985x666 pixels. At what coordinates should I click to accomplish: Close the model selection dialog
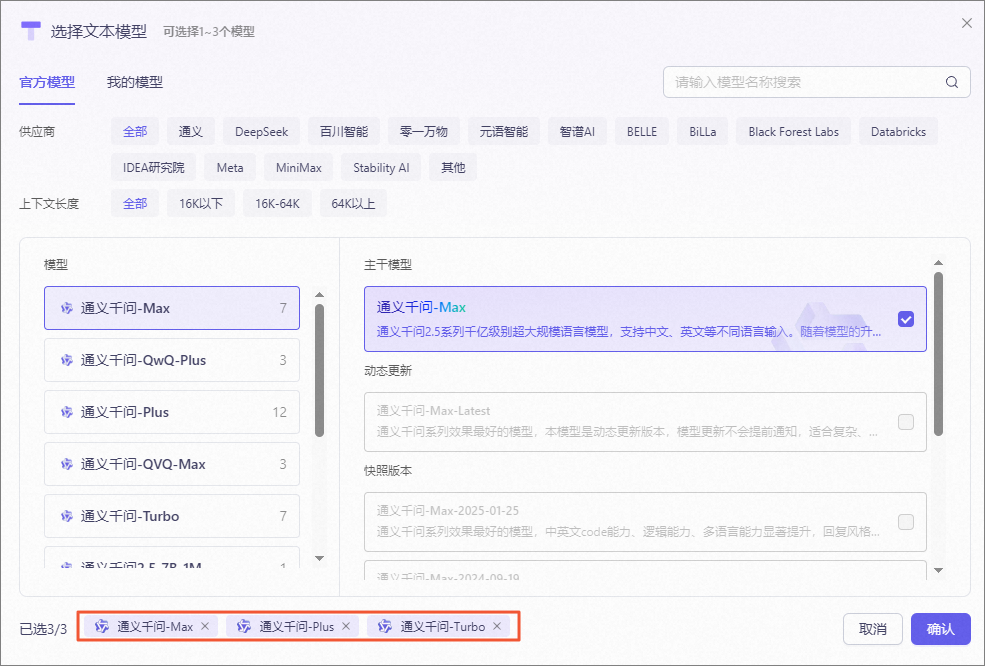[966, 23]
